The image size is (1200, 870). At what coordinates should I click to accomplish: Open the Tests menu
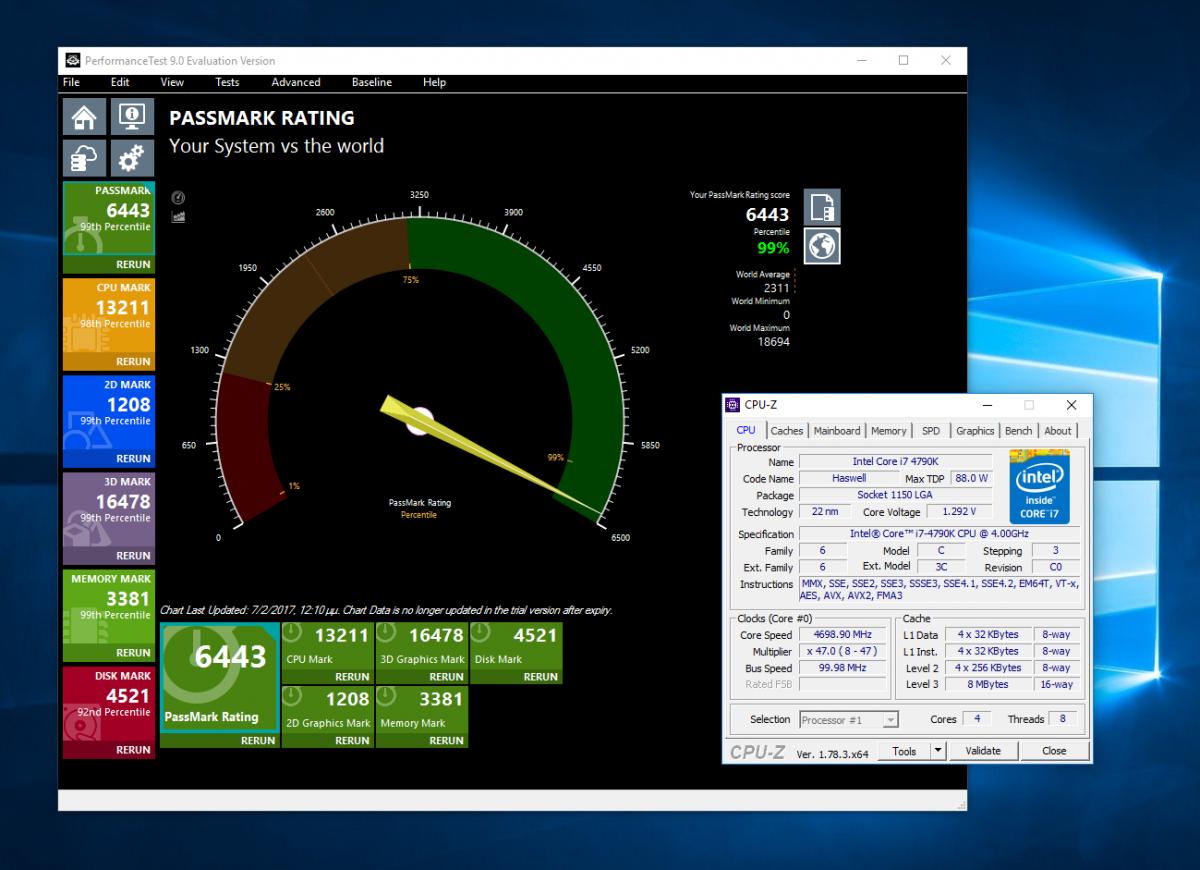point(227,82)
